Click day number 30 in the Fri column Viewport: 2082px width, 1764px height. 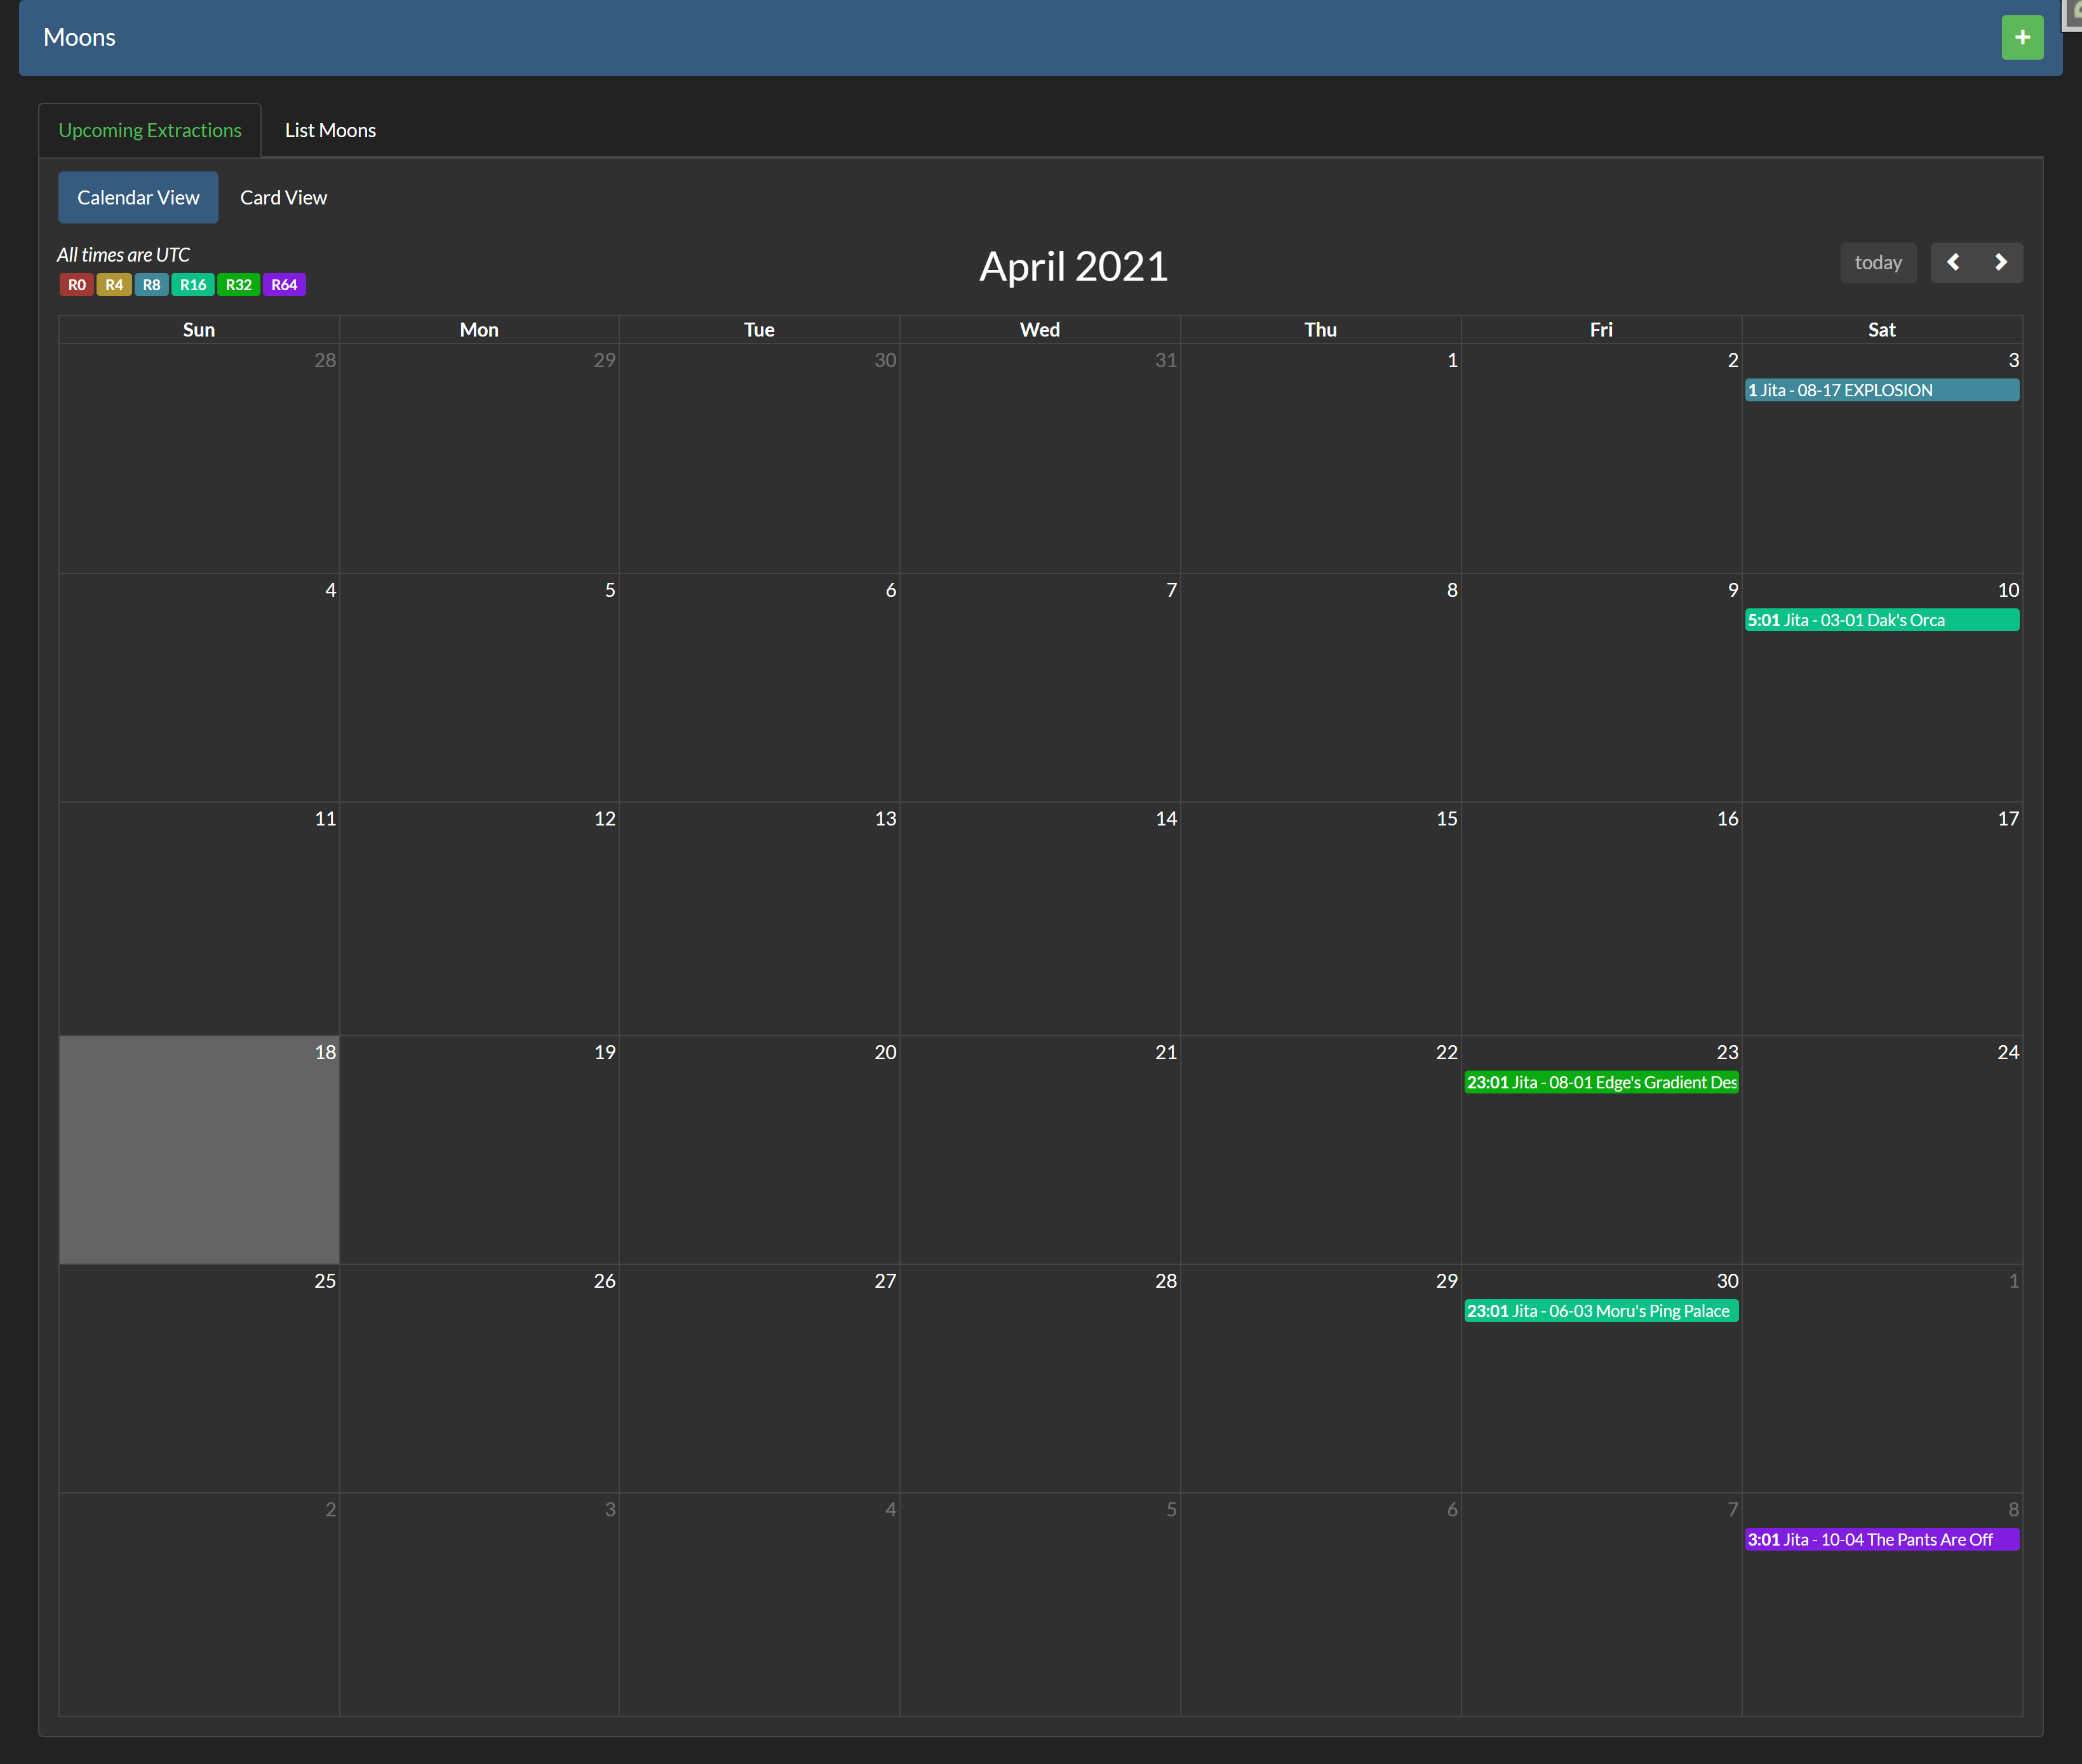pyautogui.click(x=1727, y=1281)
